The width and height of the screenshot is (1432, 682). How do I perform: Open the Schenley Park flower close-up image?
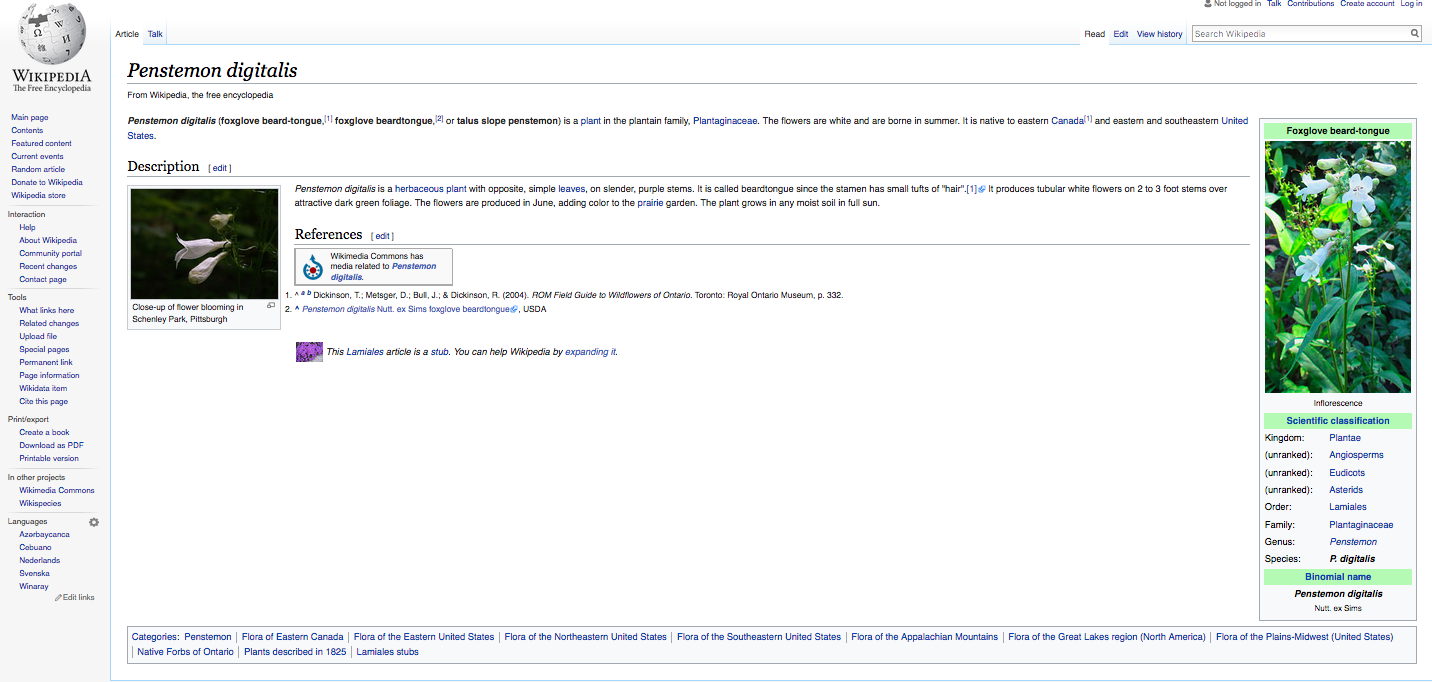(205, 243)
